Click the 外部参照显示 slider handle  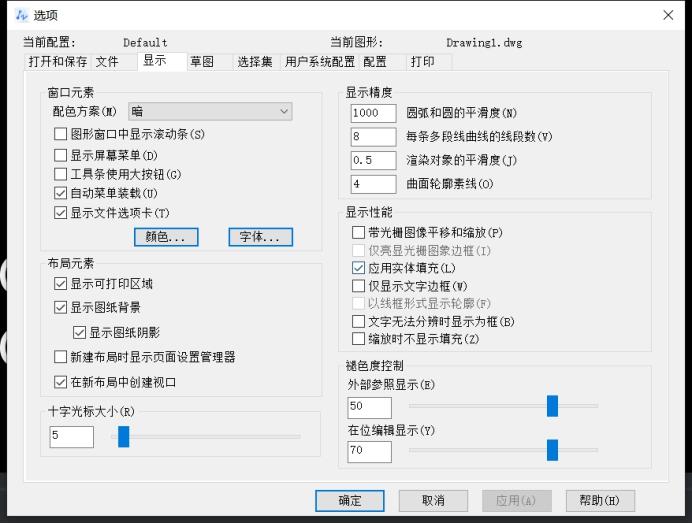552,406
